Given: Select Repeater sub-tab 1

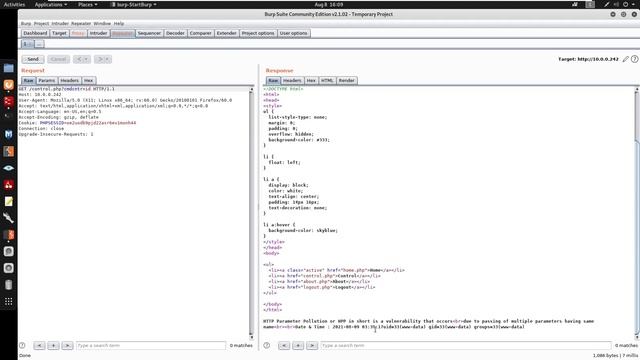Looking at the screenshot, I should click(27, 44).
